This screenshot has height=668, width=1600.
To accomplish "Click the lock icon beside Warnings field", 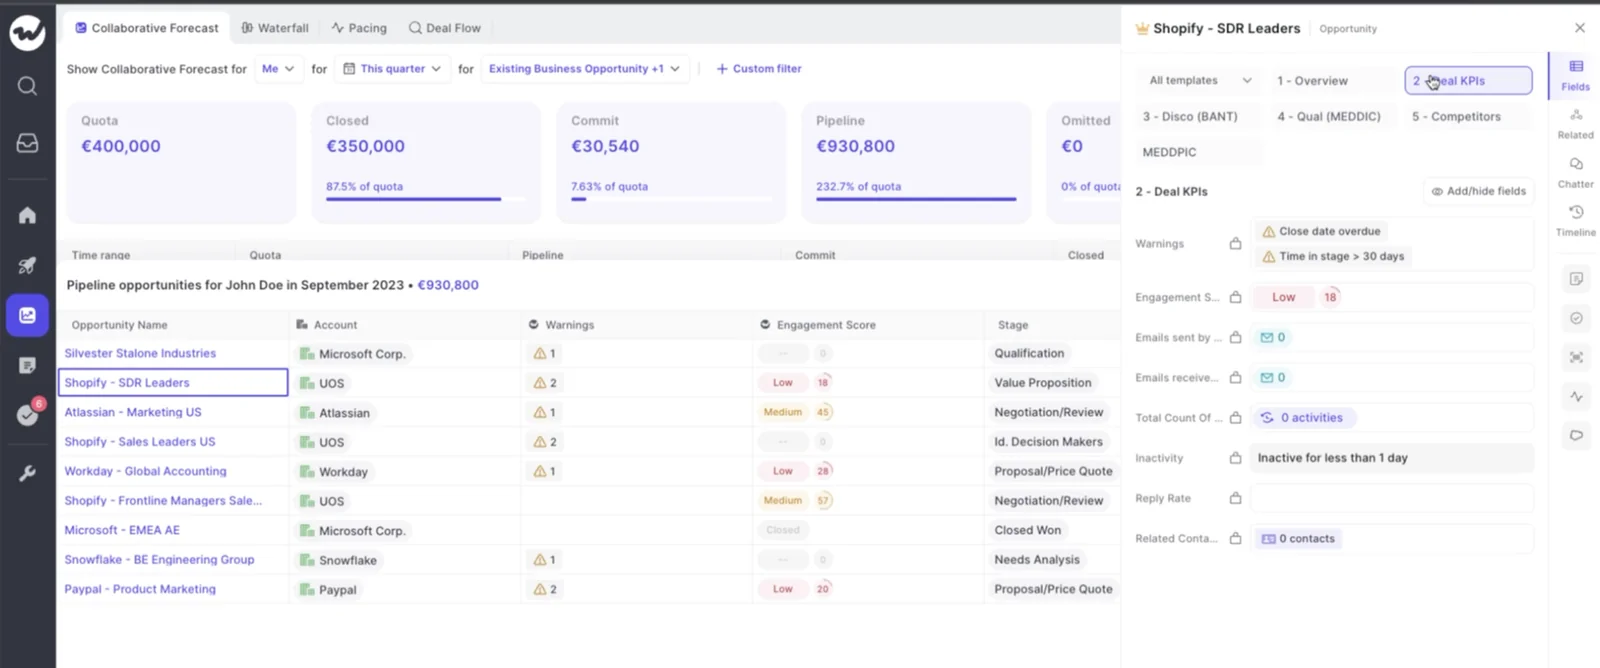I will pyautogui.click(x=1235, y=243).
